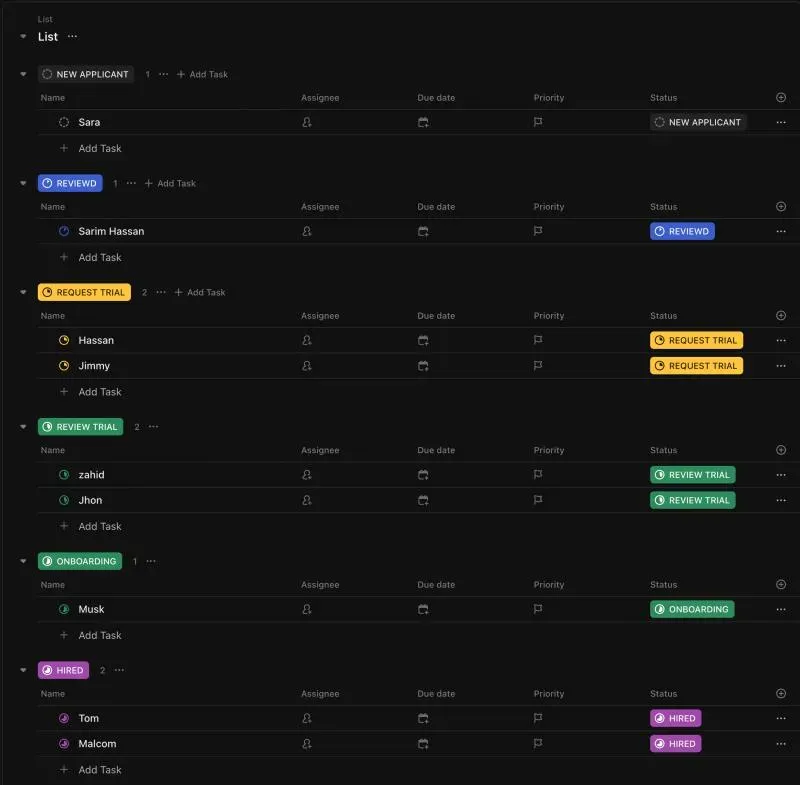Change Tom's Hired status badge
Screen dimensions: 800x785
click(676, 719)
